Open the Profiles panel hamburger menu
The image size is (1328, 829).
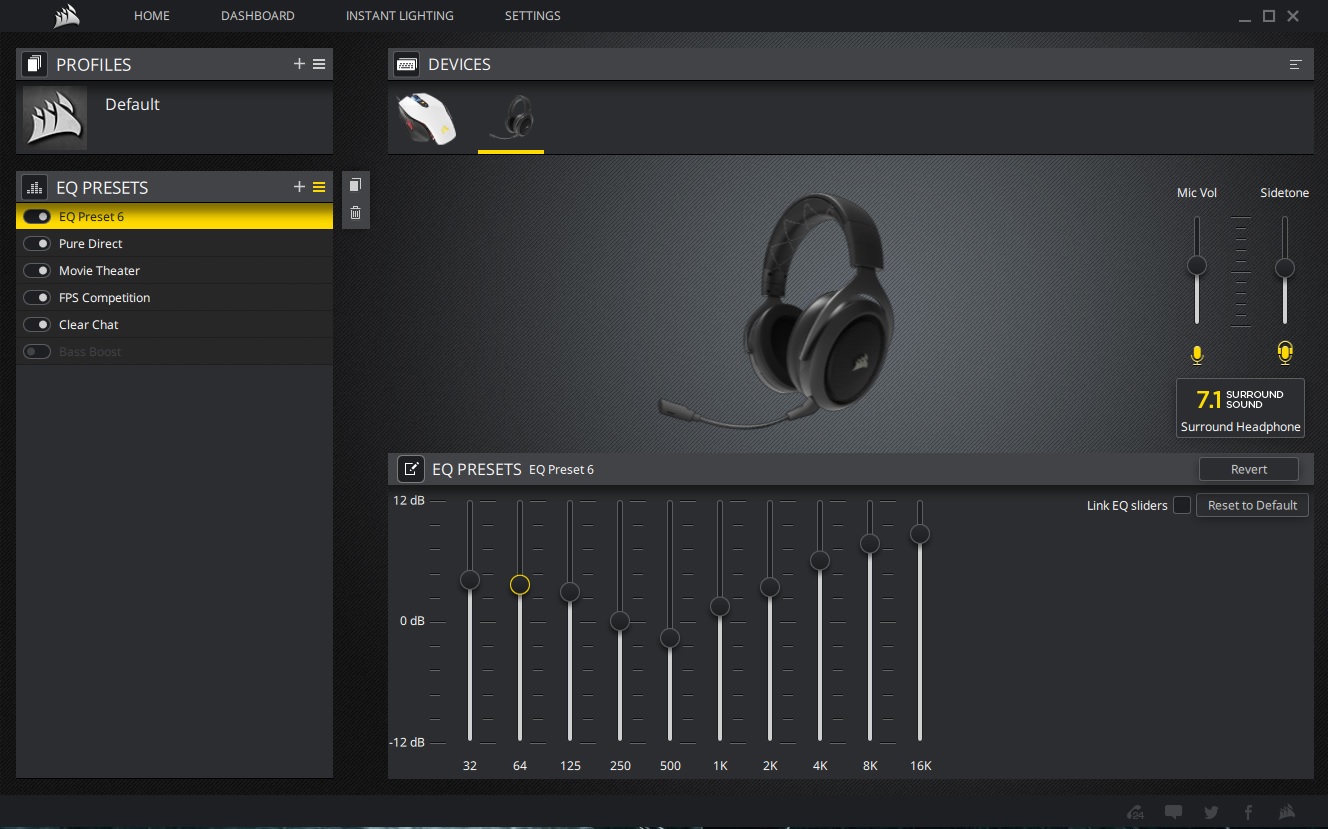[319, 64]
